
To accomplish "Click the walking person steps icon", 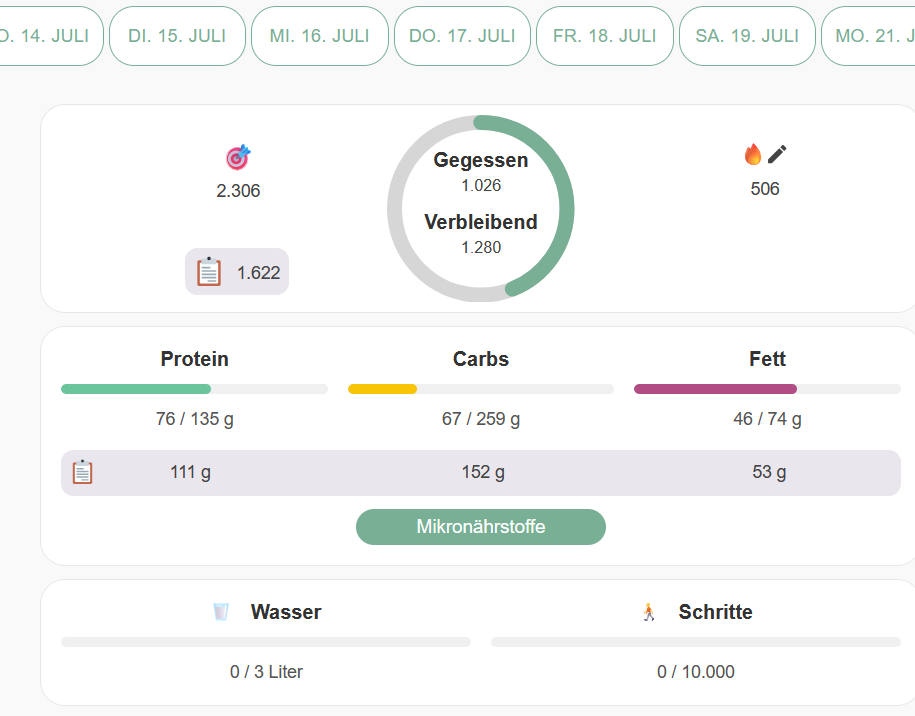I will tap(649, 612).
